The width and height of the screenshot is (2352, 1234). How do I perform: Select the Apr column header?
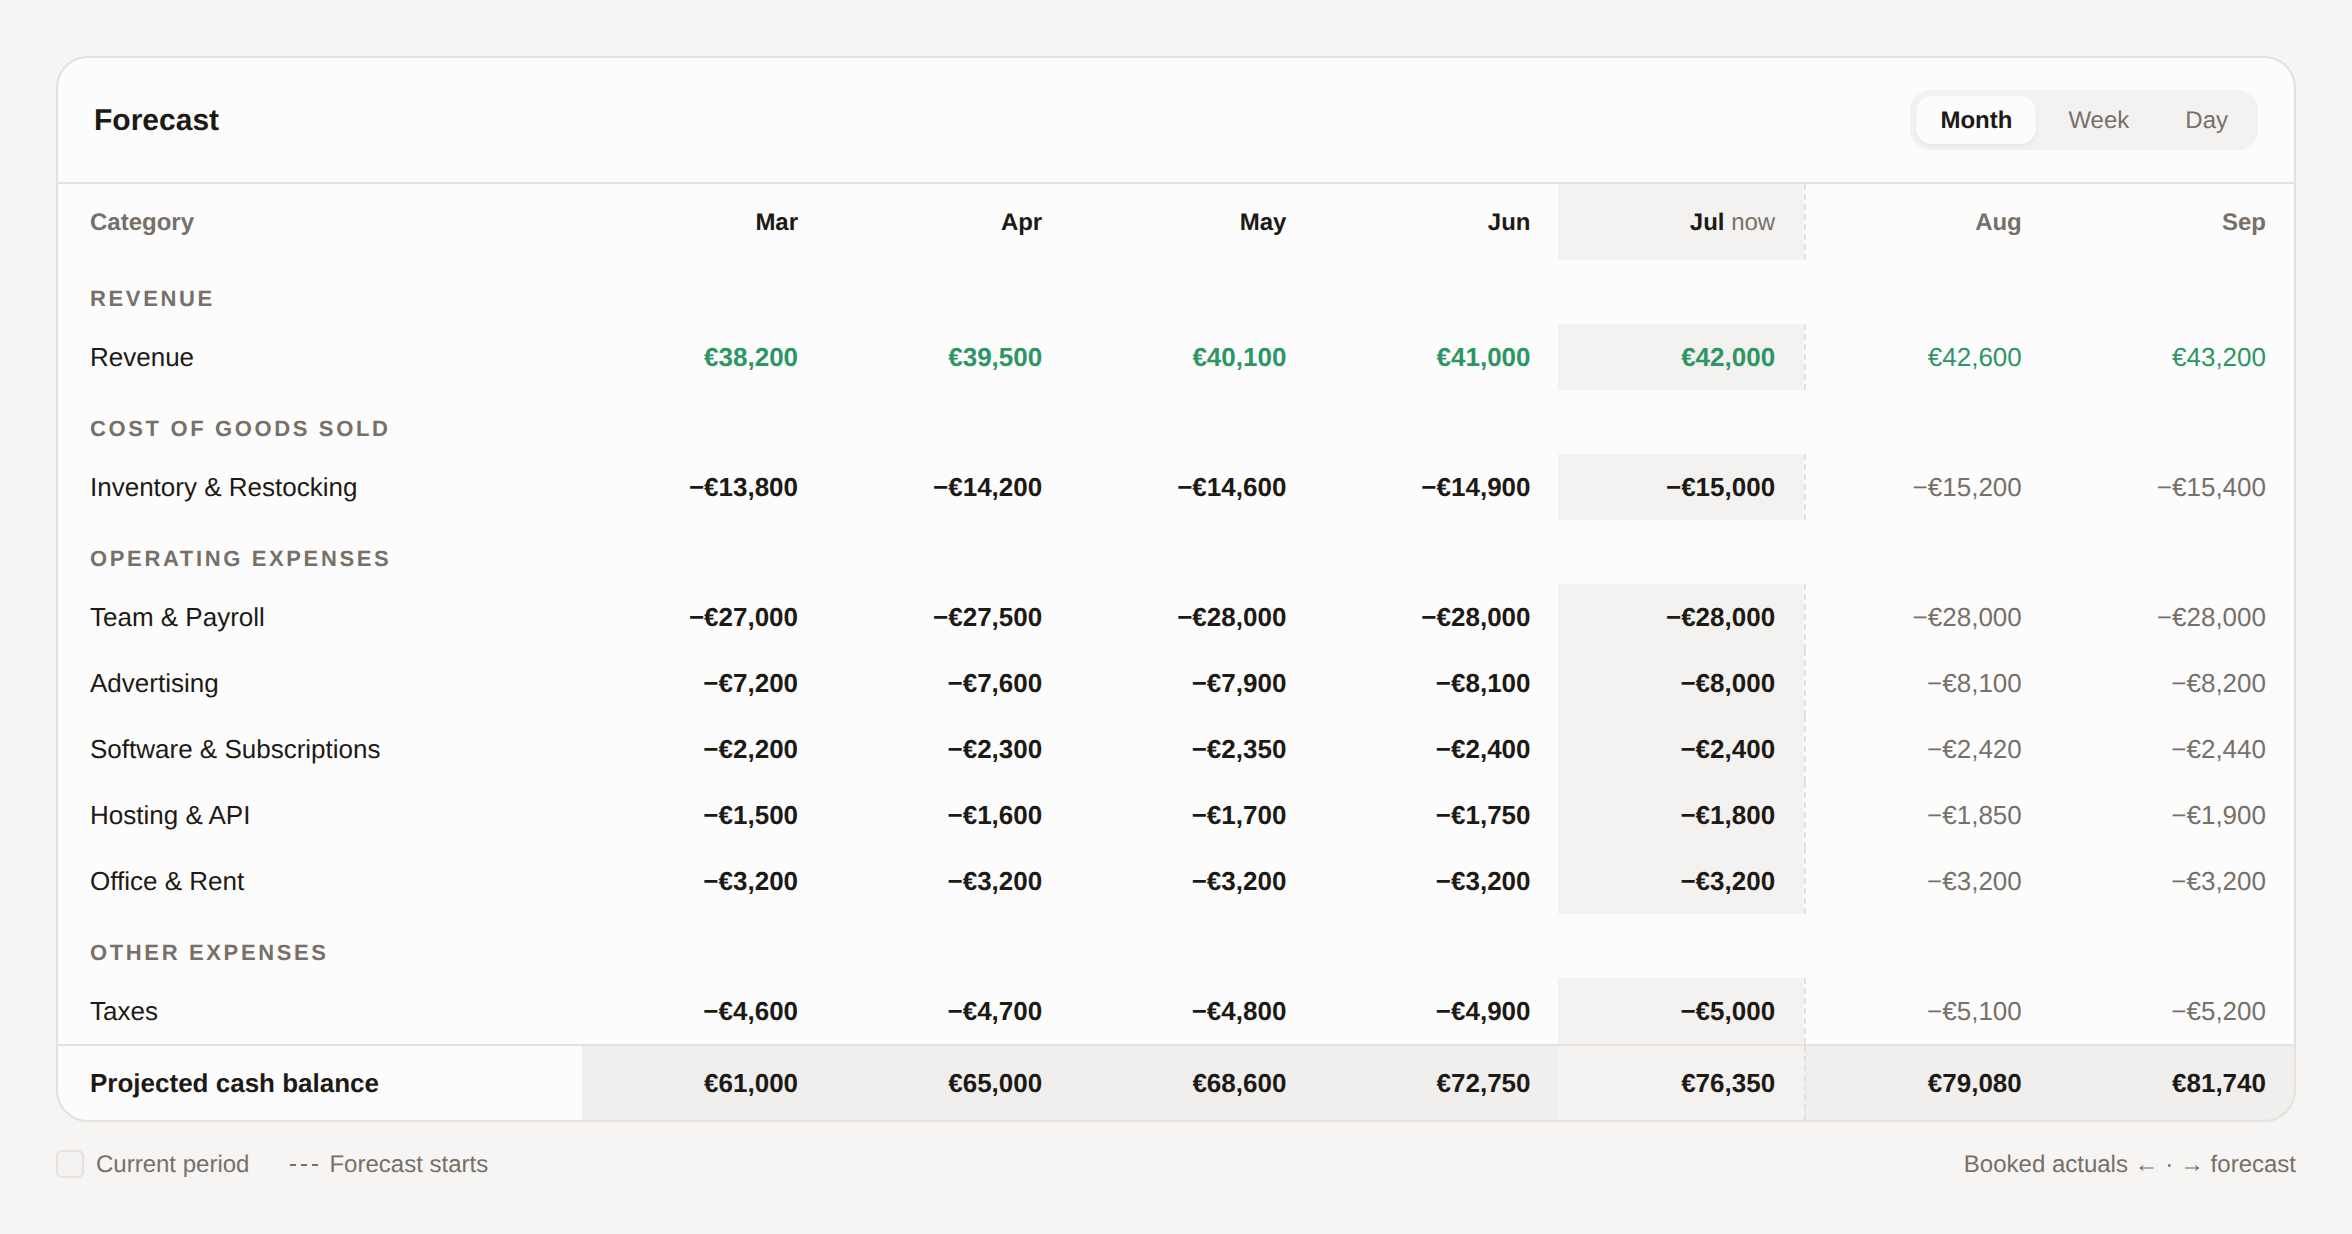1021,222
